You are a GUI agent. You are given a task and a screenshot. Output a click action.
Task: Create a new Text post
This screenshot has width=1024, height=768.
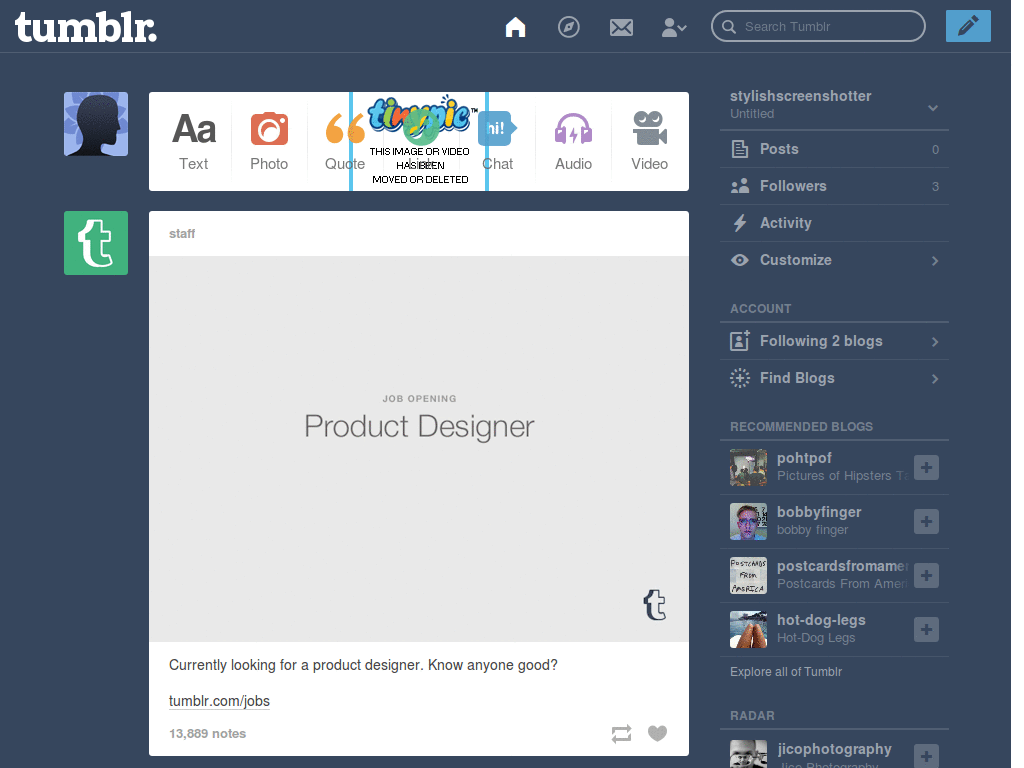[194, 141]
